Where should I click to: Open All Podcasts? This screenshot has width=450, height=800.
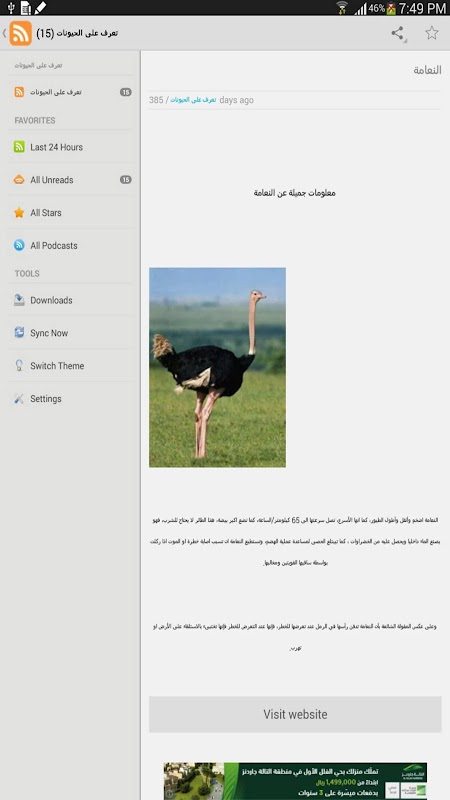71,245
